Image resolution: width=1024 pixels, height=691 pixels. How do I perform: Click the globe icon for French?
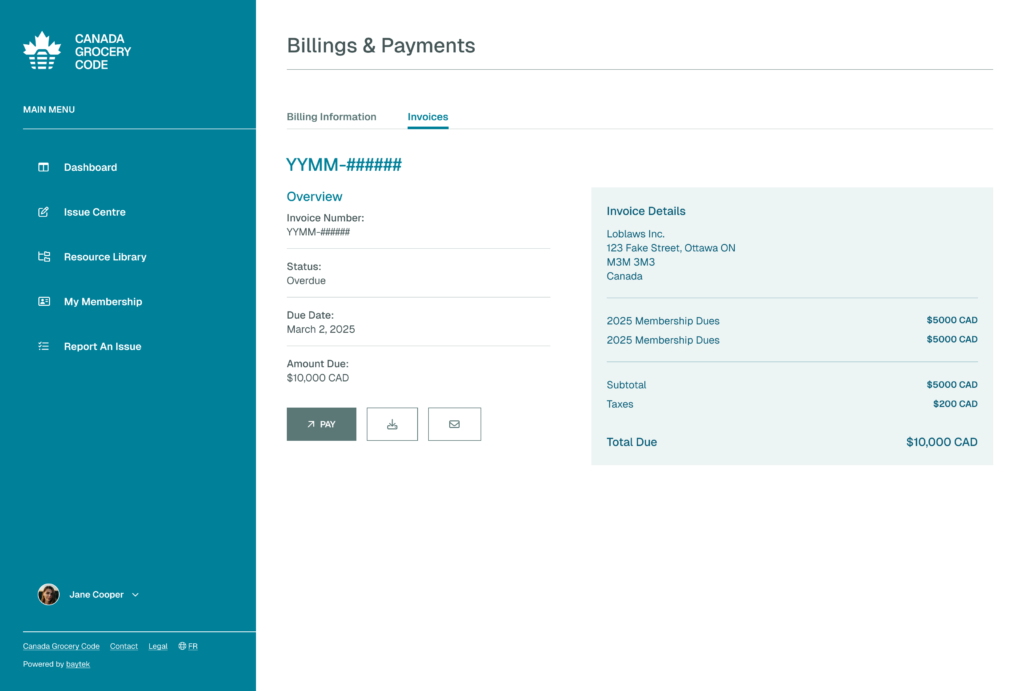(x=182, y=646)
